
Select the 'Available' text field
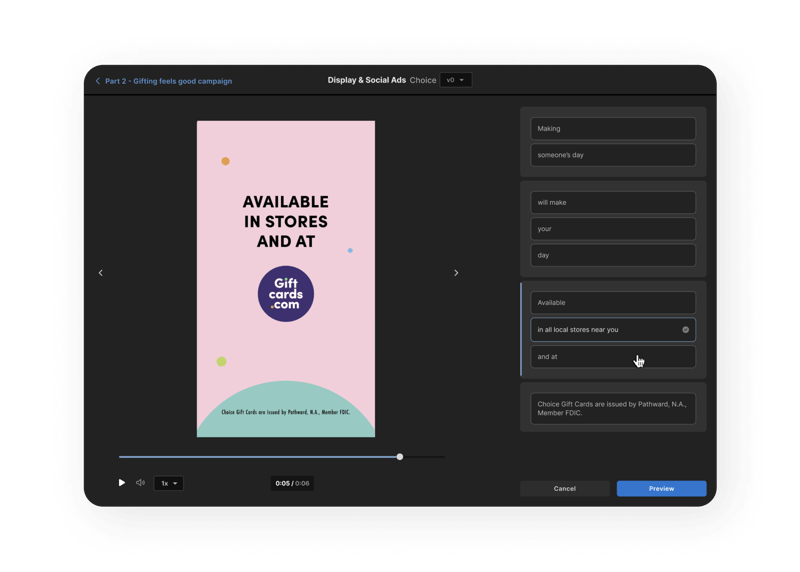[613, 303]
